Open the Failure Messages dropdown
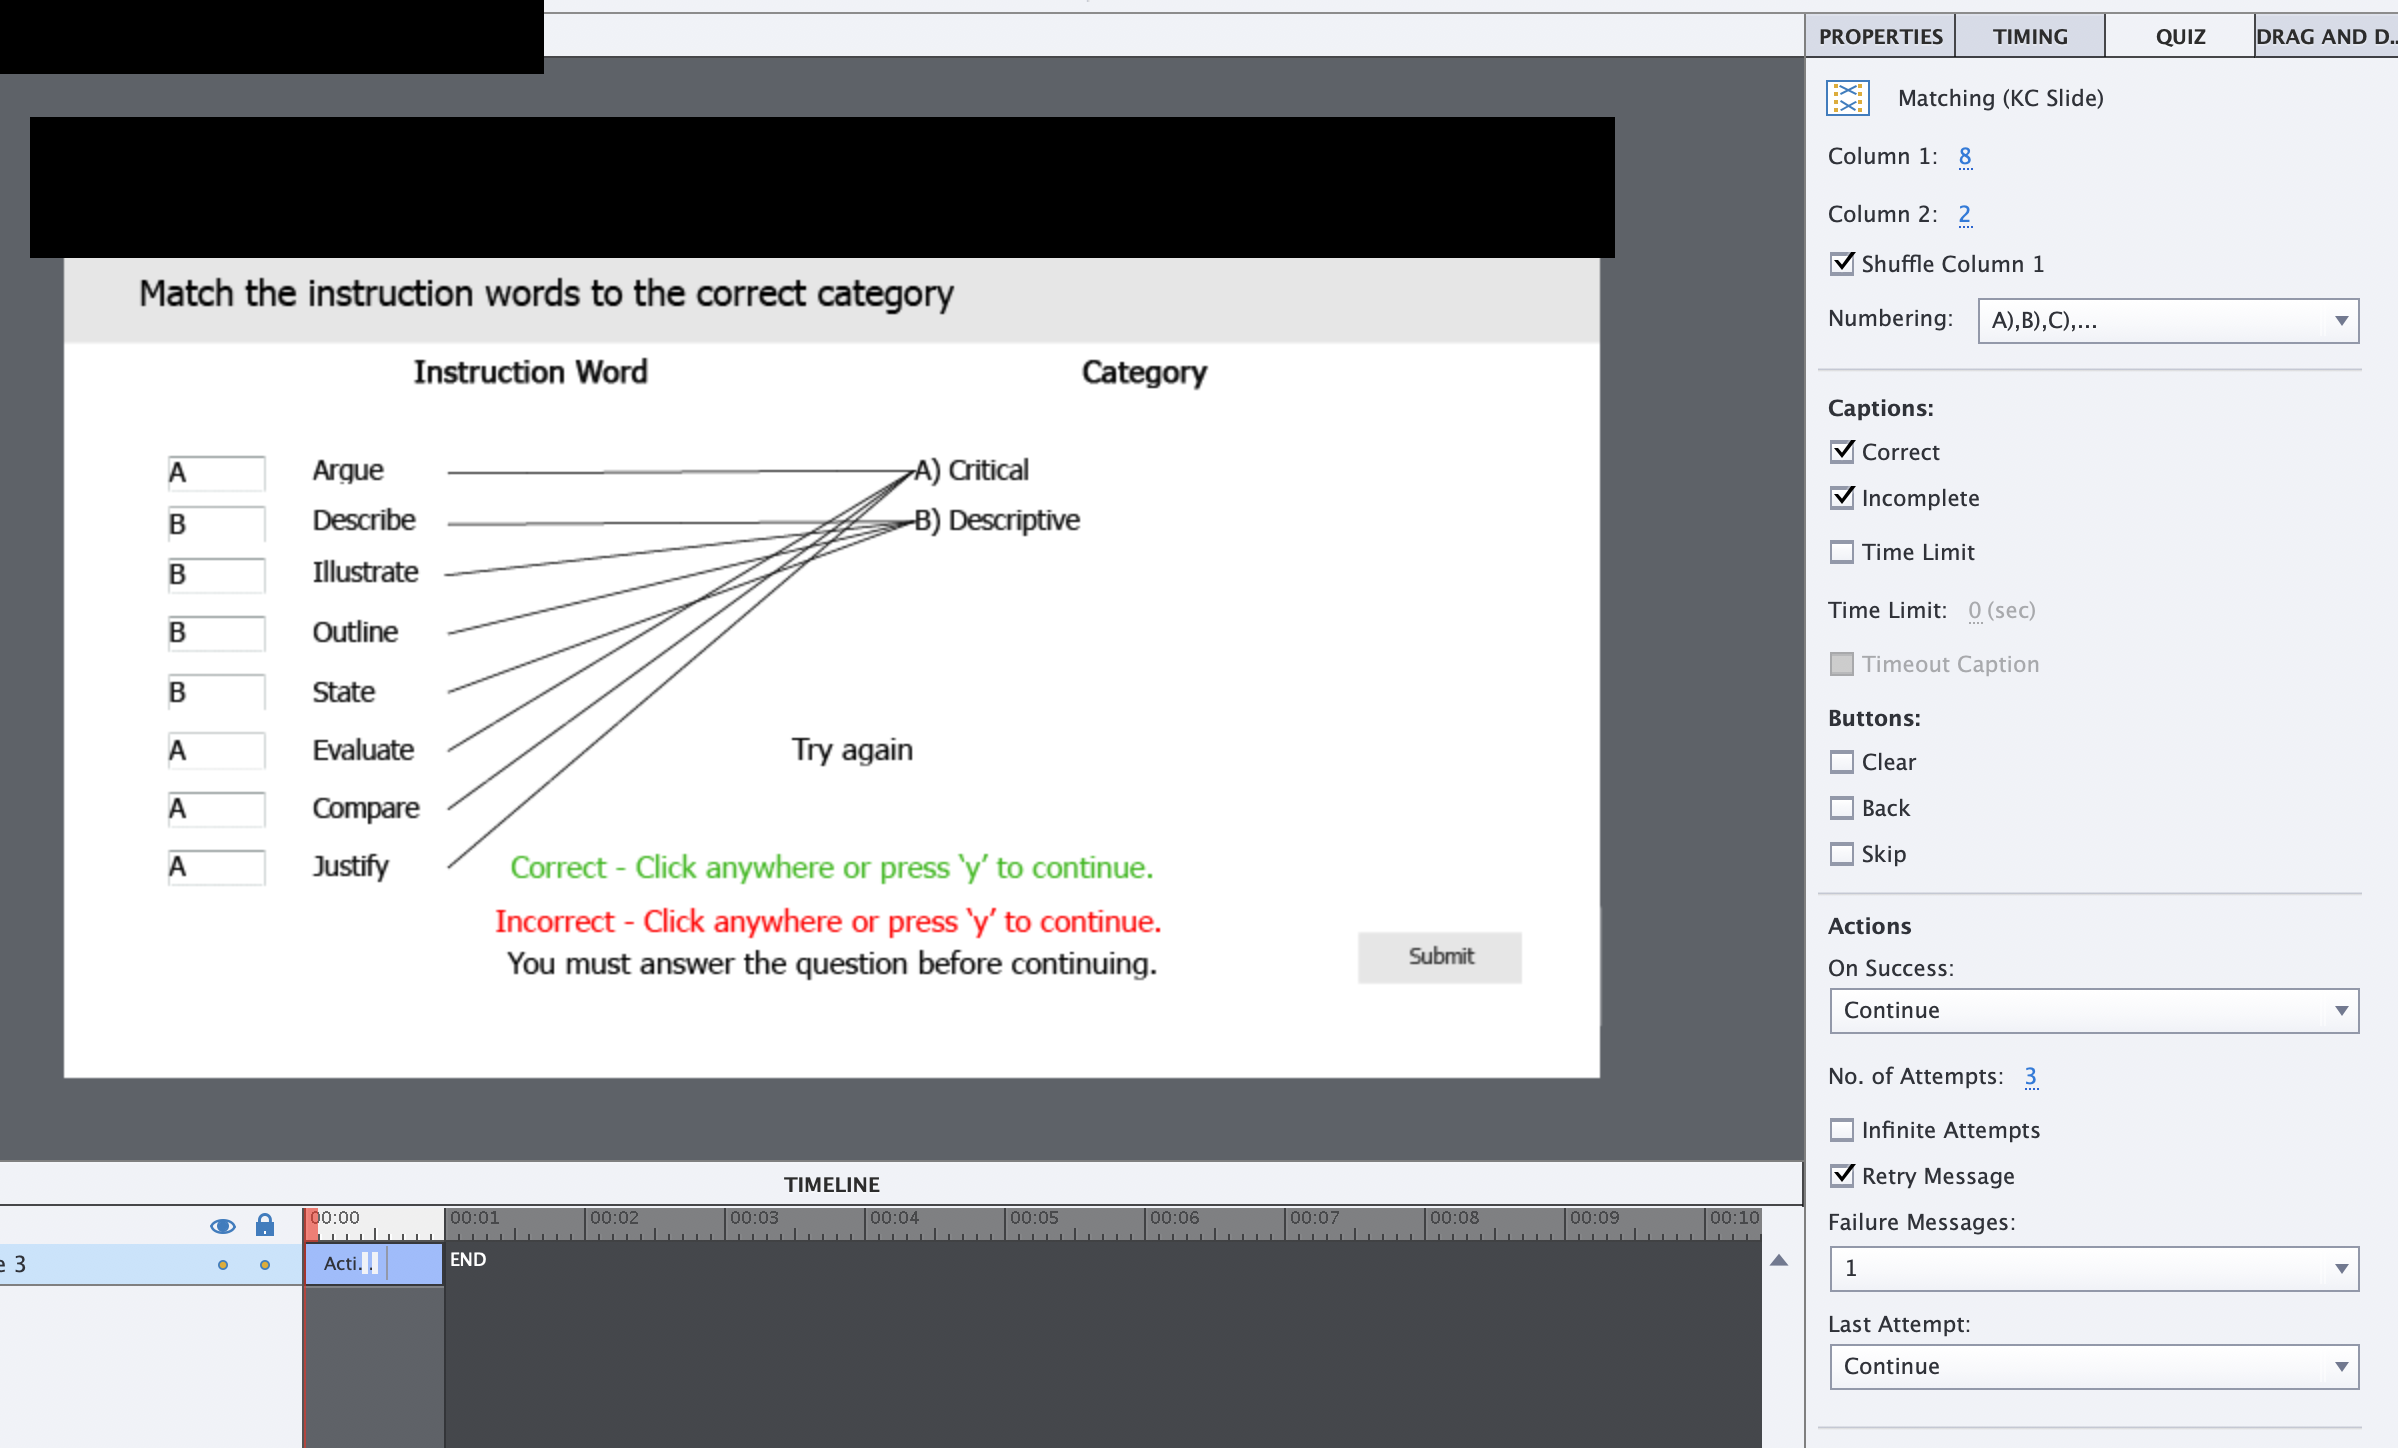This screenshot has height=1448, width=2398. (x=2093, y=1267)
